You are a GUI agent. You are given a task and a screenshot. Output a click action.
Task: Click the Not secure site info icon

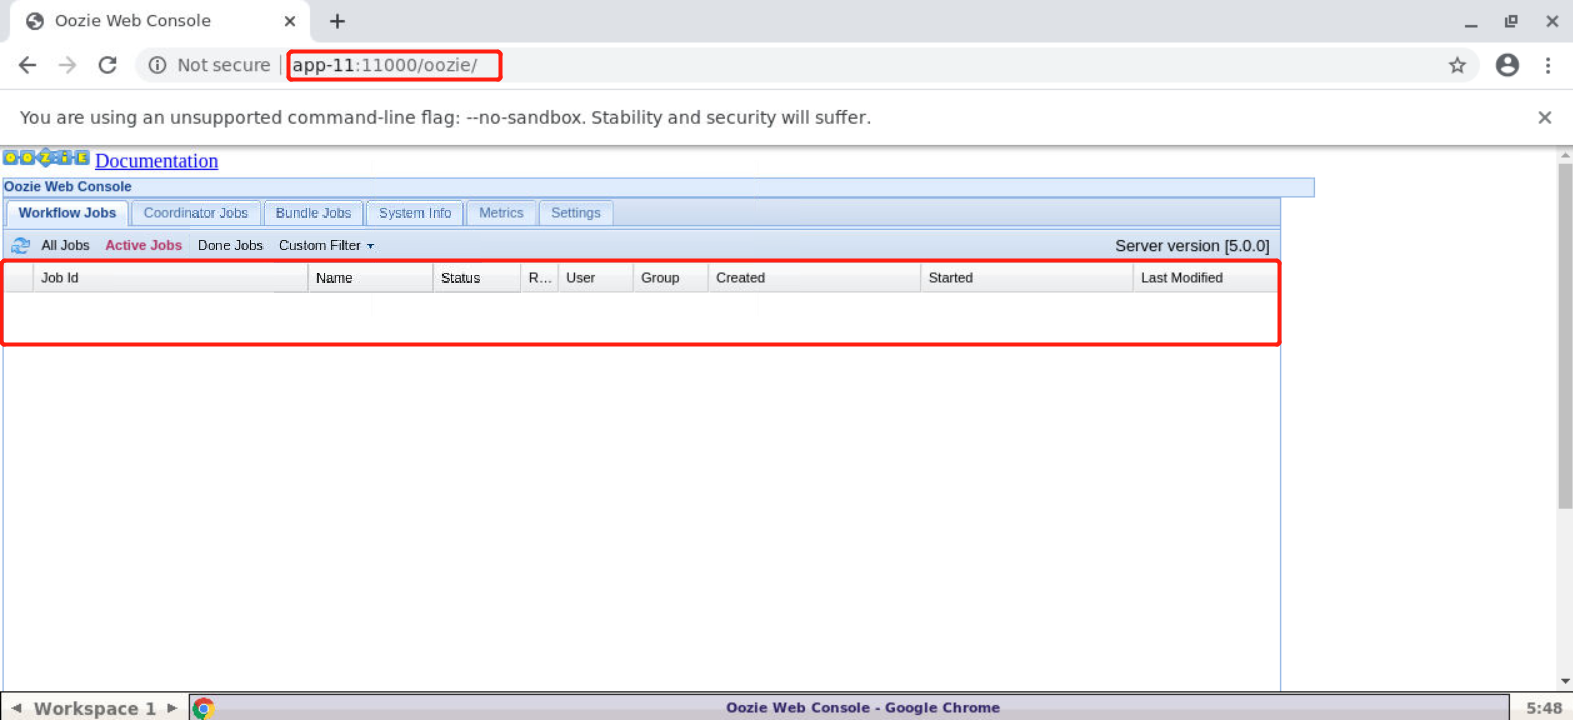(157, 65)
